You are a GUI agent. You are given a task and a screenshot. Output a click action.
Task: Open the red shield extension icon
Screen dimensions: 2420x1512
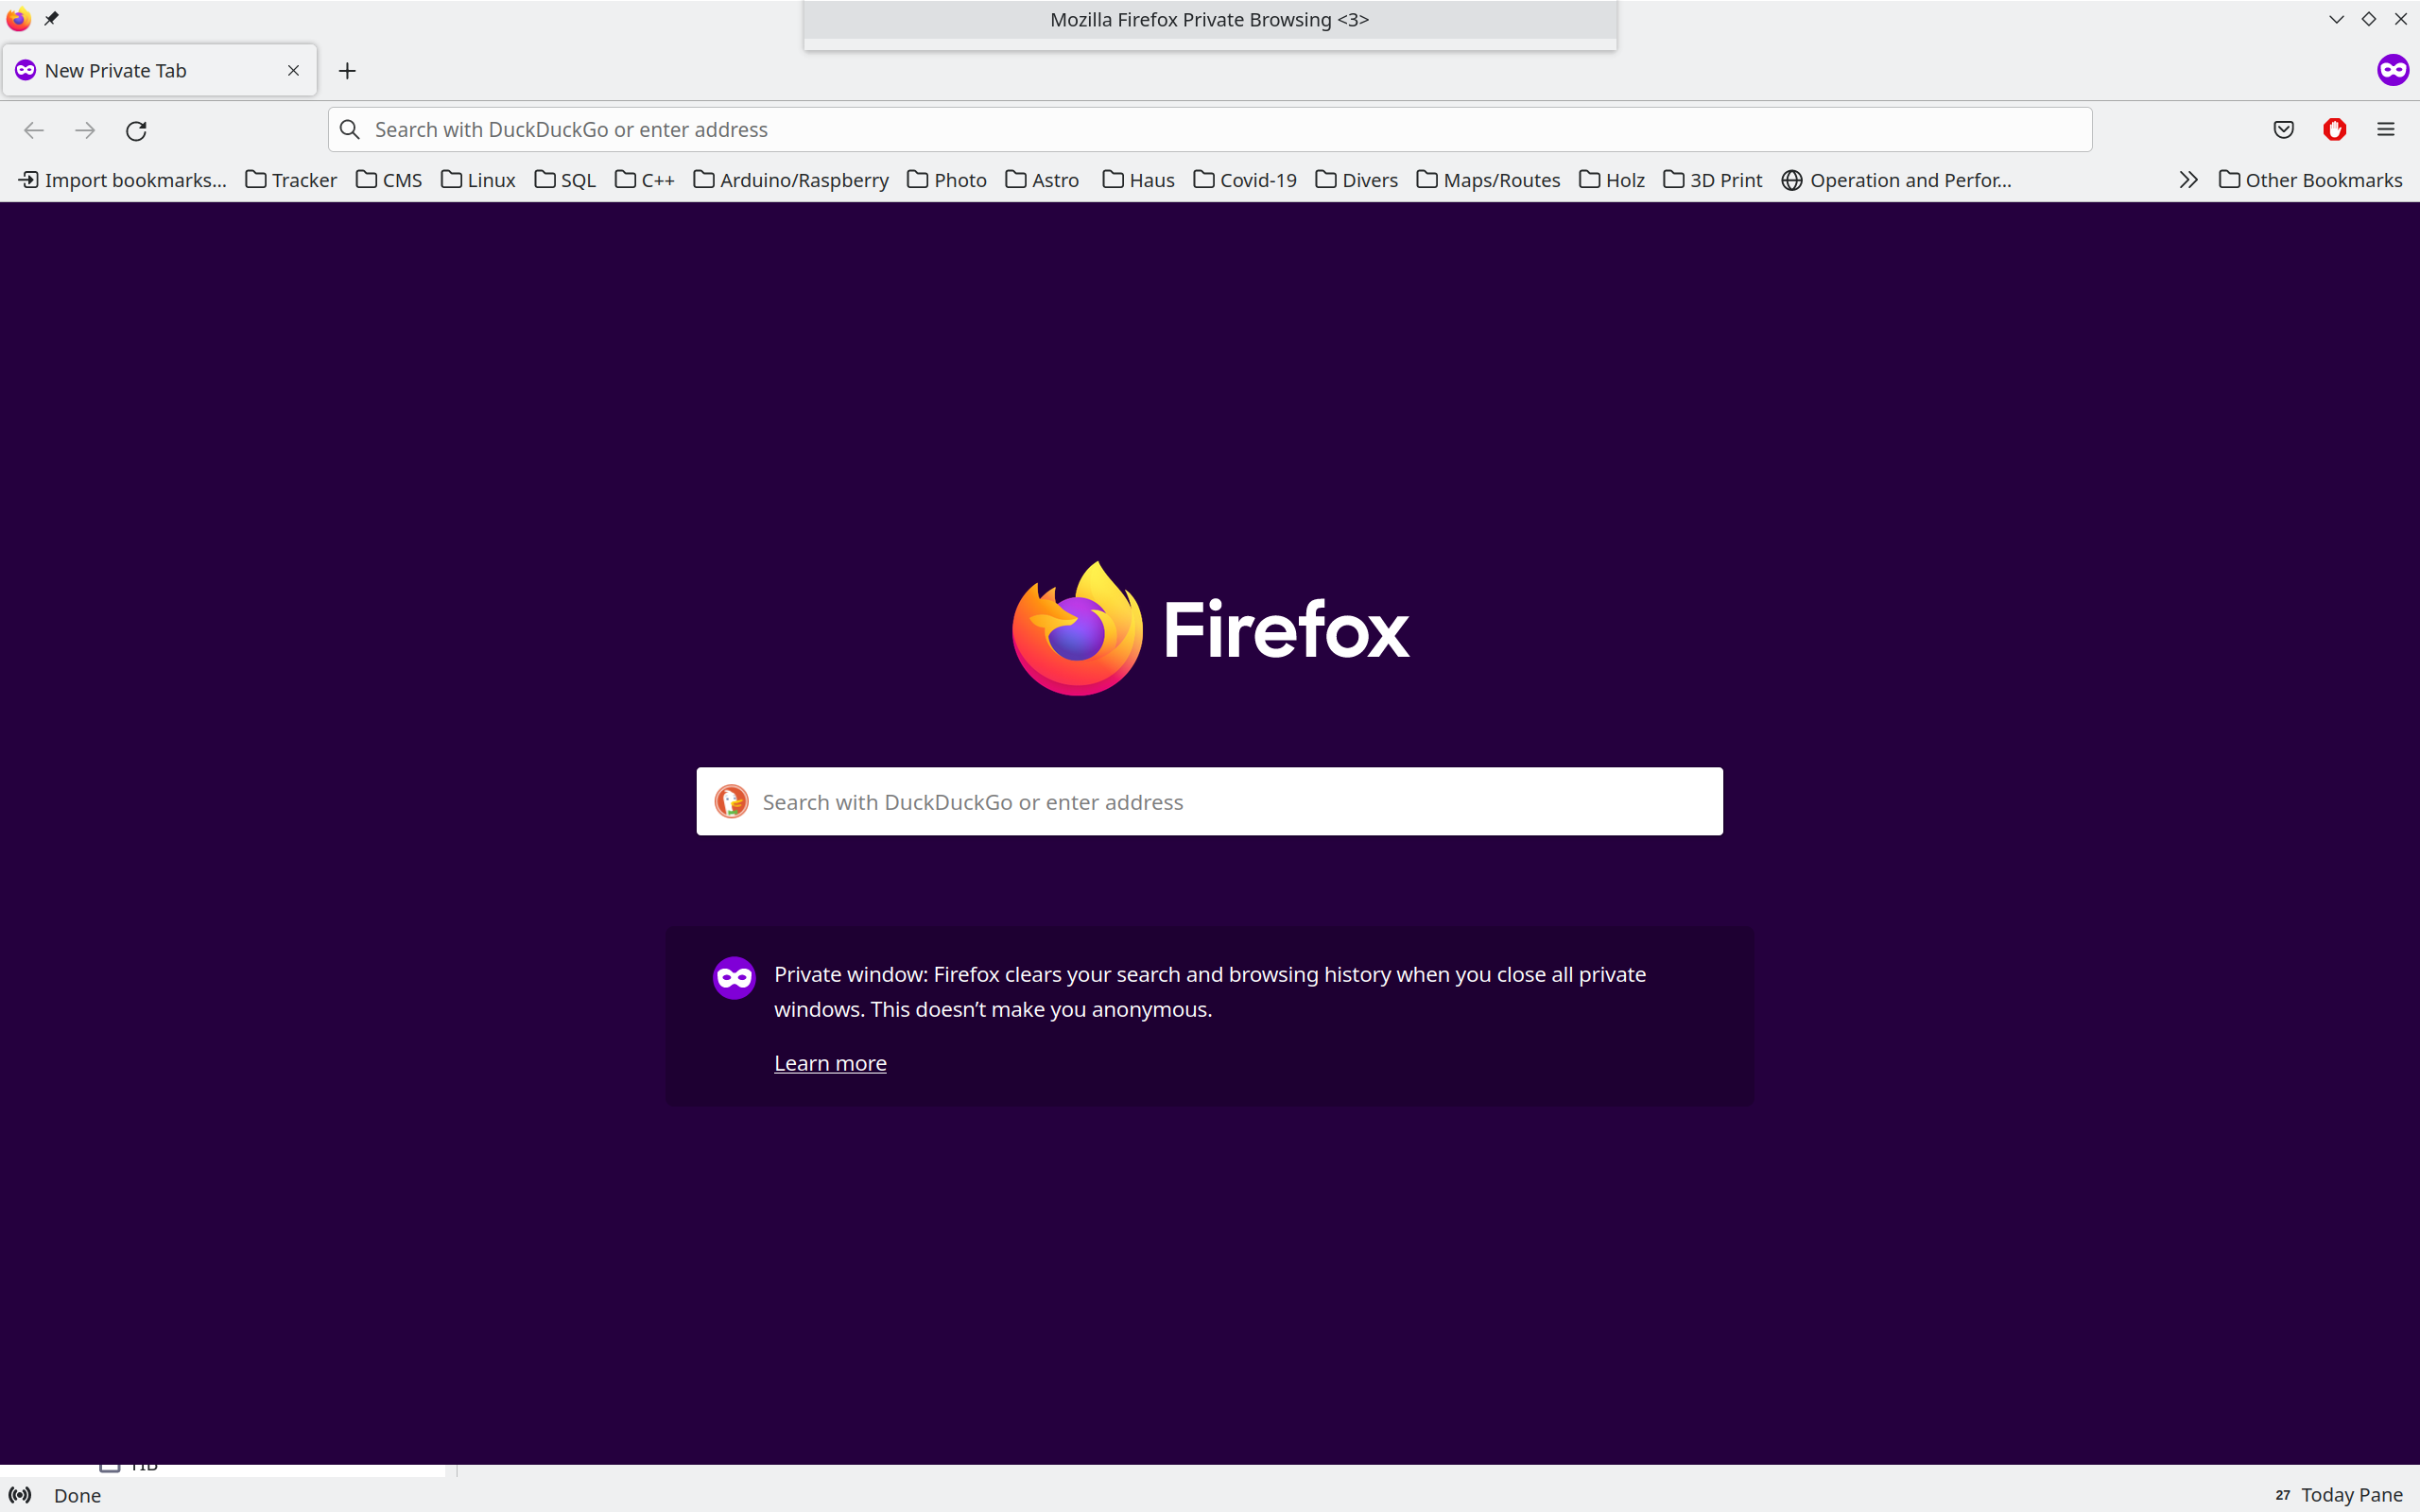(2335, 130)
